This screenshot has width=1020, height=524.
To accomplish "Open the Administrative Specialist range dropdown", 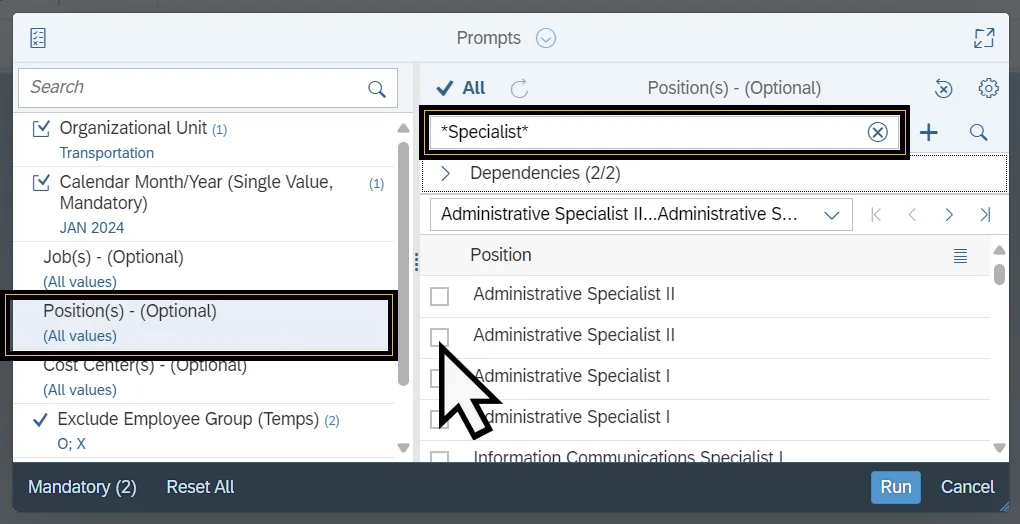I will click(831, 214).
